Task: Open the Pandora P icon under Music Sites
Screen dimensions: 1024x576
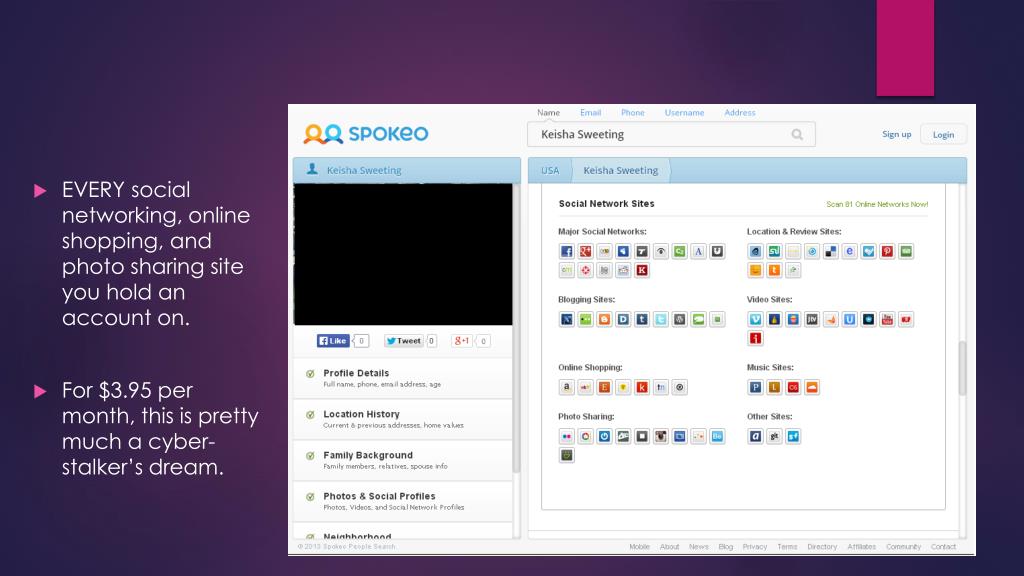Action: (755, 387)
